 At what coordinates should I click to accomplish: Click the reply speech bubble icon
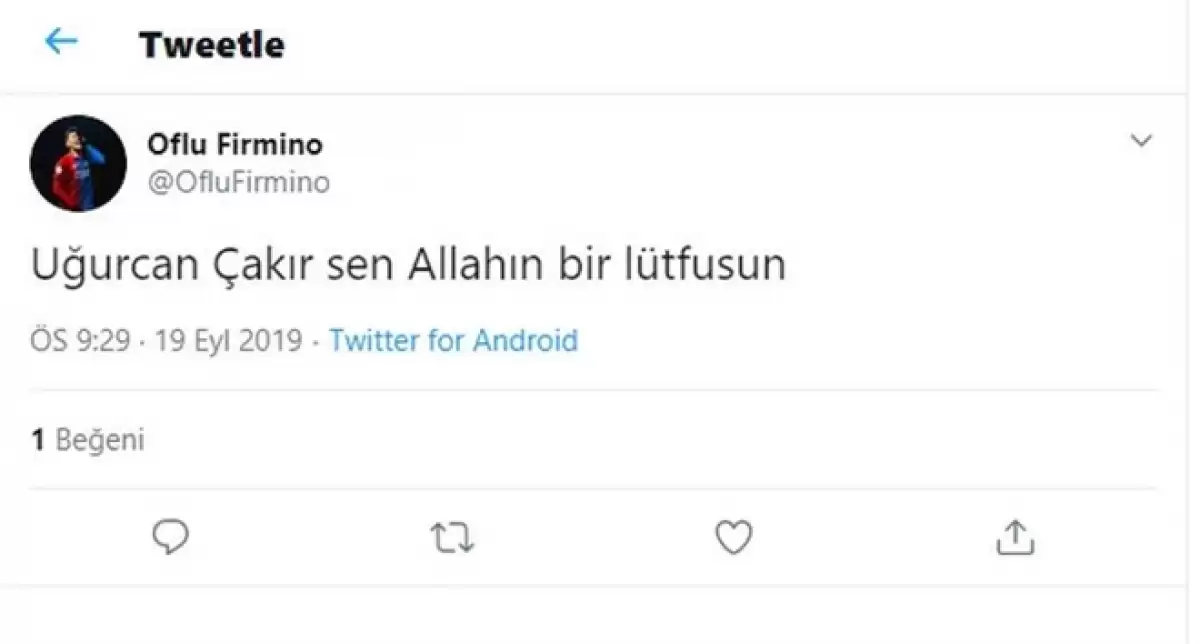171,538
